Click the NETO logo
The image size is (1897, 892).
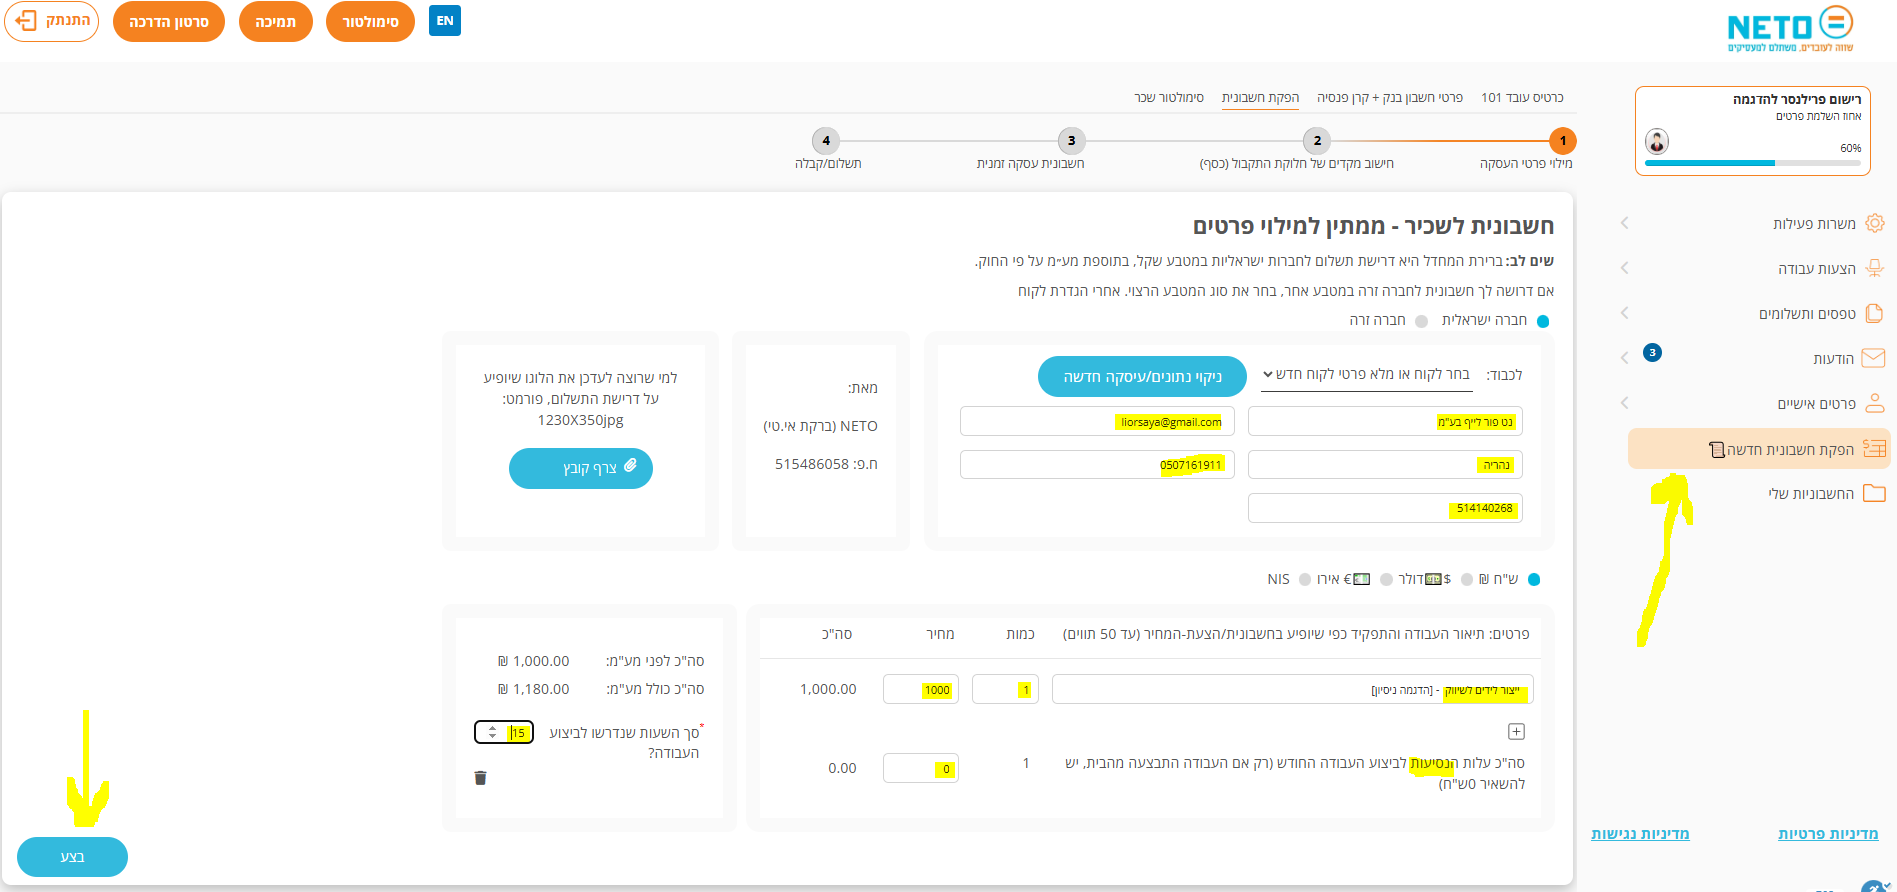point(1790,29)
